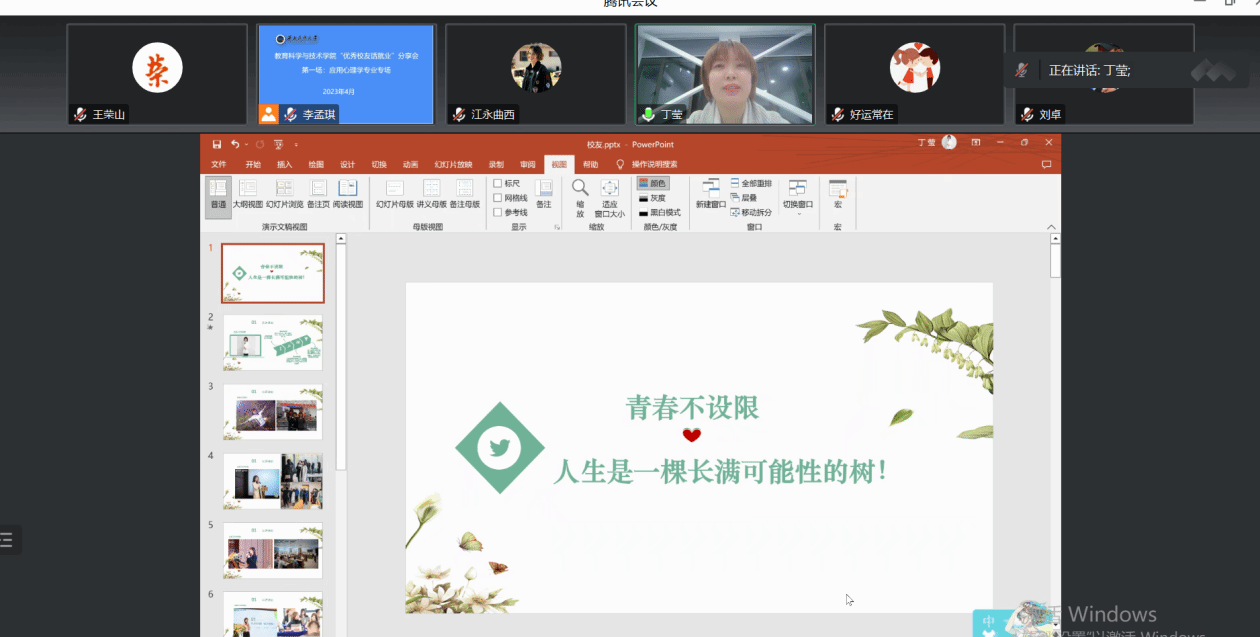This screenshot has height=637, width=1260.
Task: Open the Insert (插入) ribbon tab
Action: tap(284, 165)
